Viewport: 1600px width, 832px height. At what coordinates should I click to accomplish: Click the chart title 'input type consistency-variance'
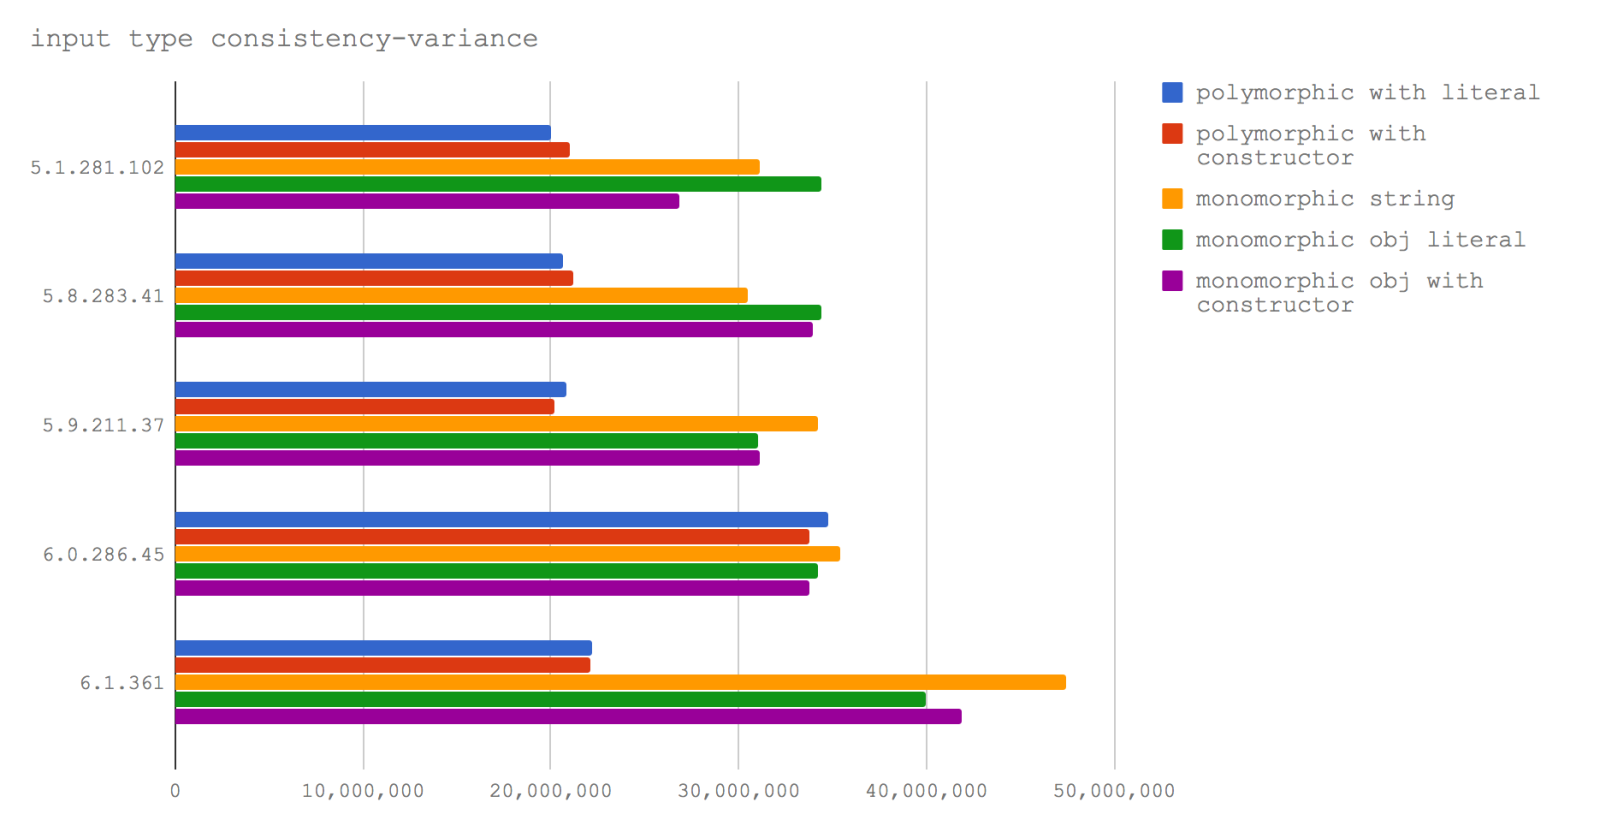tap(284, 39)
